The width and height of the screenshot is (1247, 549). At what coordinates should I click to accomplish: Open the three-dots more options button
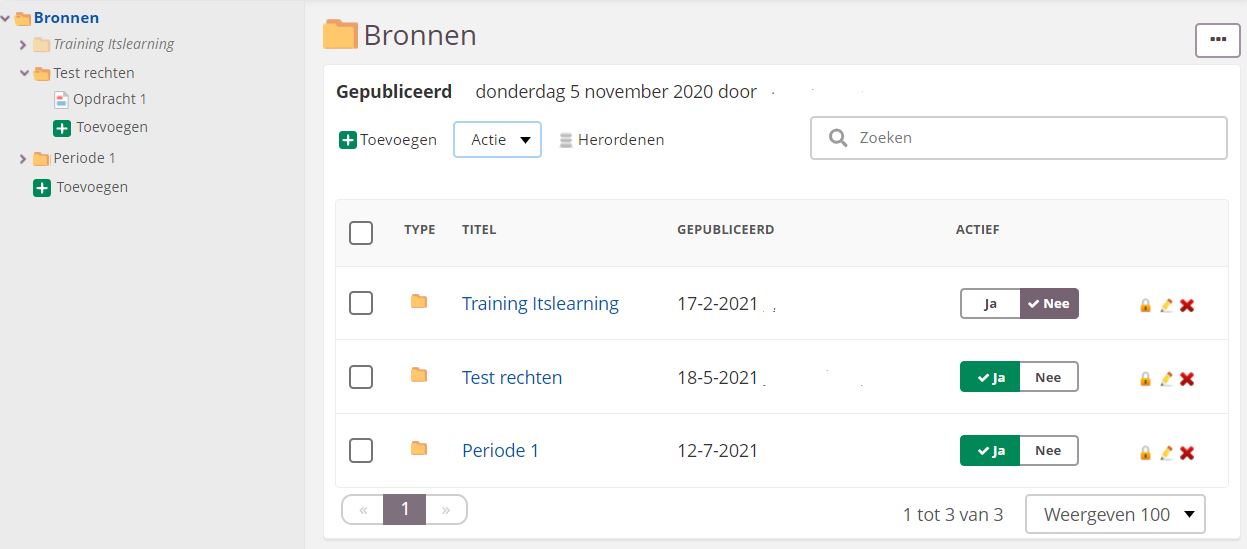[x=1218, y=40]
